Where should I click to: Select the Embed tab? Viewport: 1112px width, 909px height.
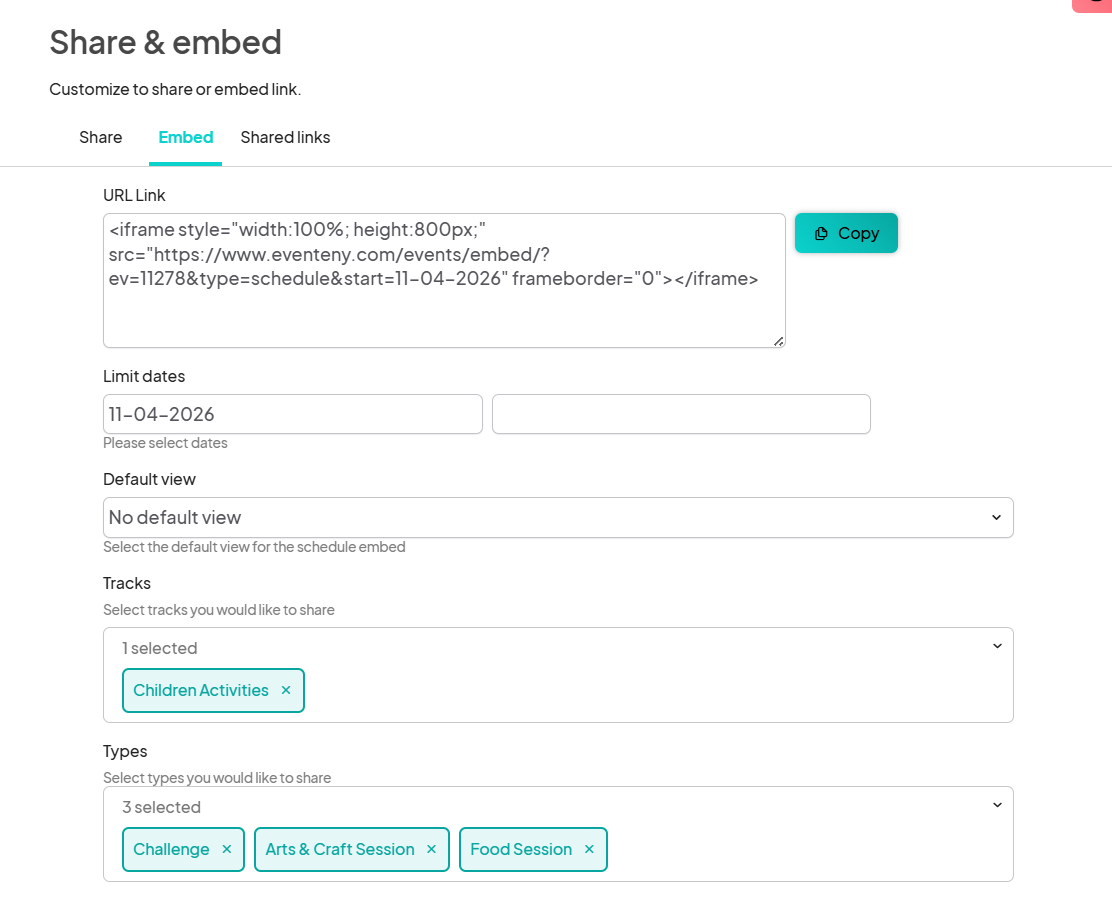(x=186, y=137)
